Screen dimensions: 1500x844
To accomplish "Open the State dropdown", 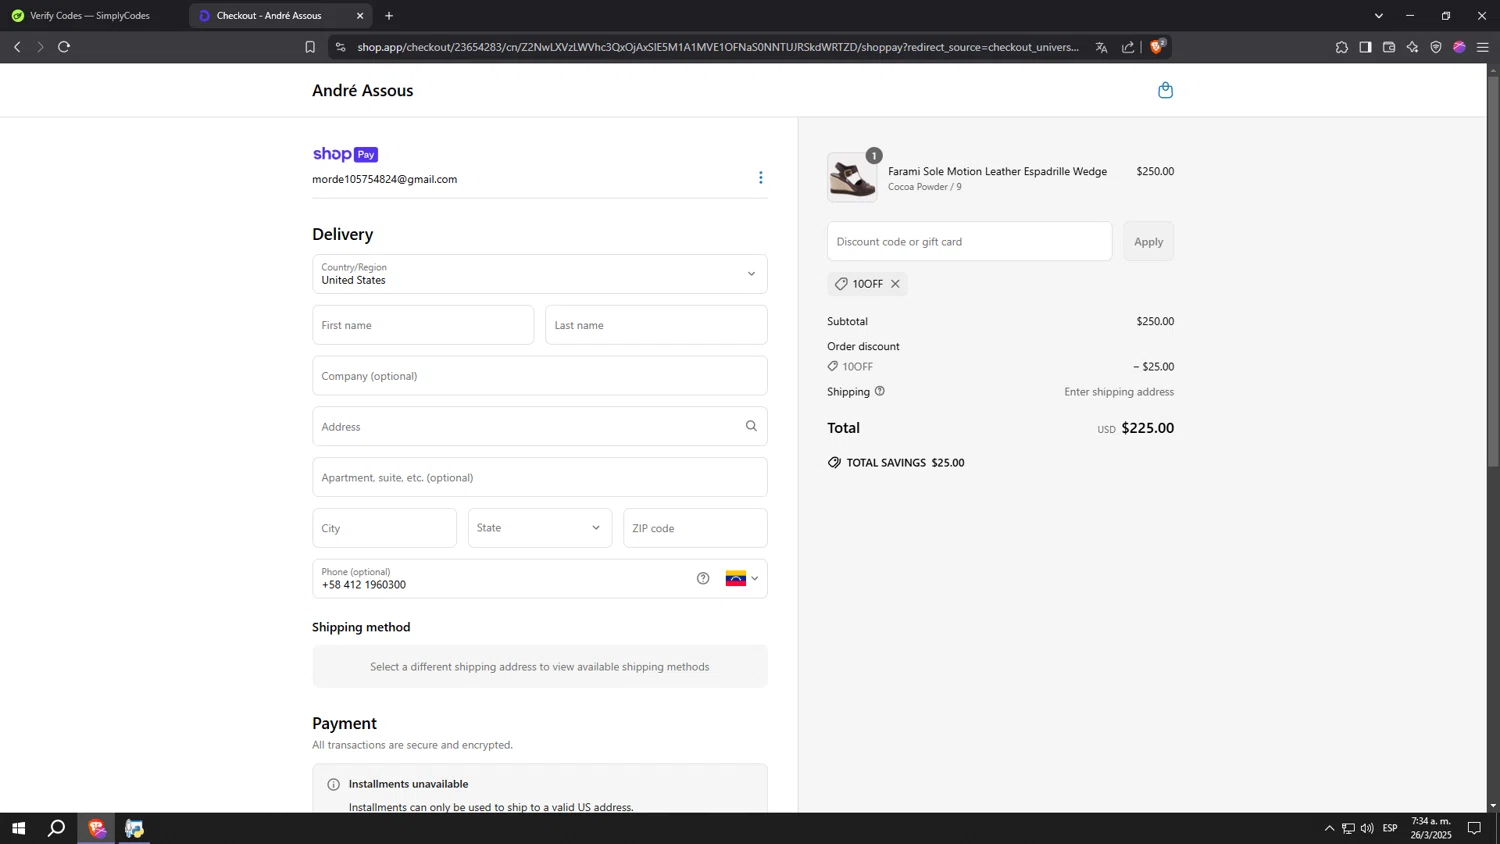I will pyautogui.click(x=540, y=528).
